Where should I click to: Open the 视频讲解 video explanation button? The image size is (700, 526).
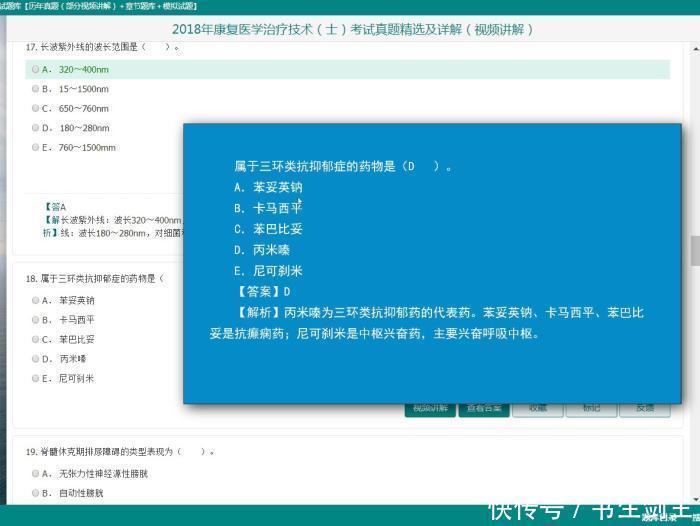(429, 408)
